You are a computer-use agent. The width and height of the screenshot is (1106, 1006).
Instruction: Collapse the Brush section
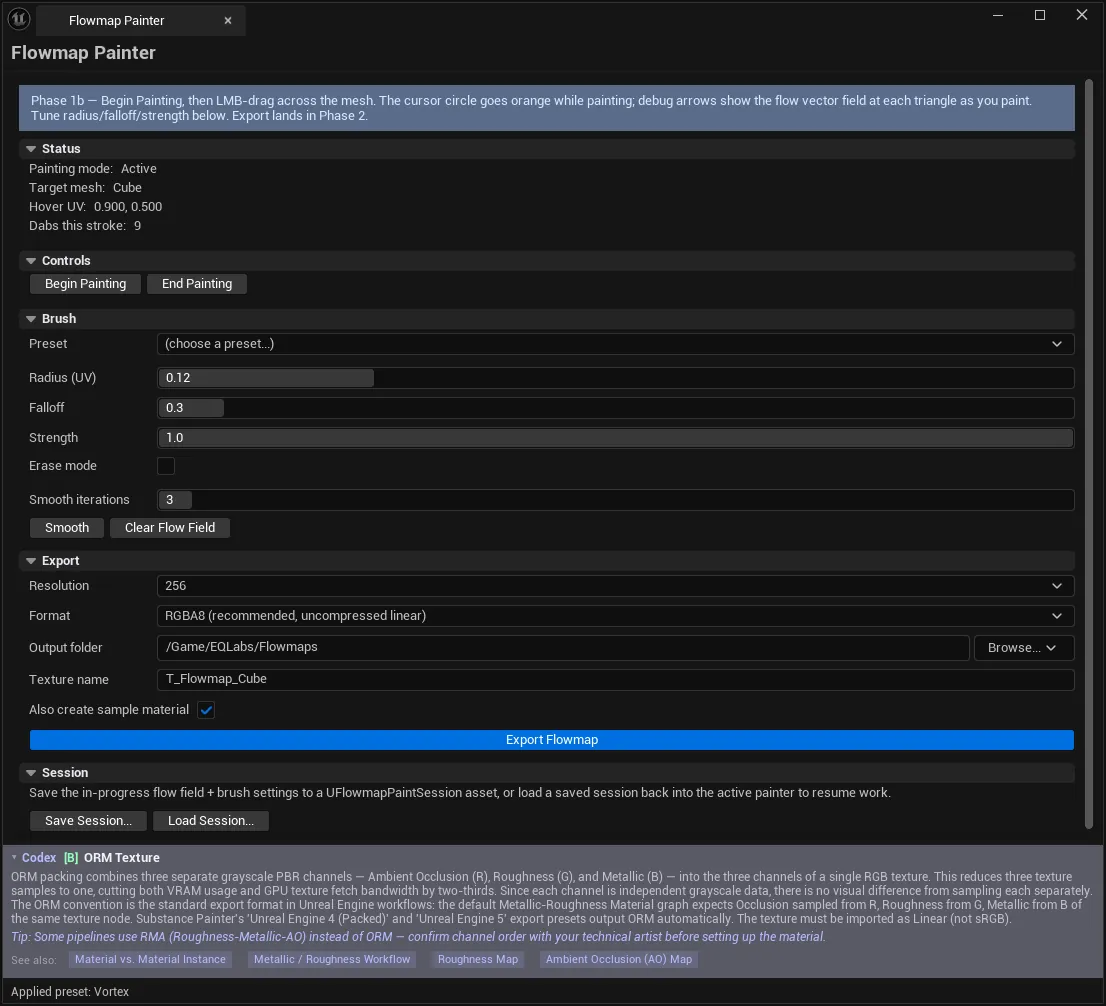[x=31, y=319]
